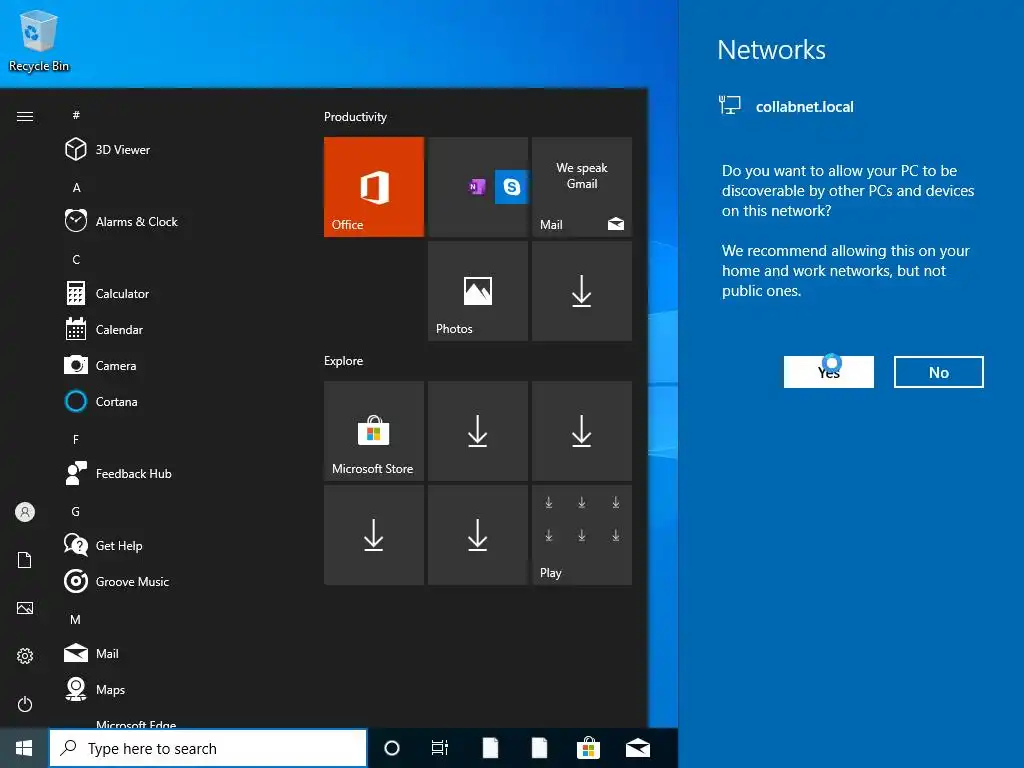Open the Play folder tile

coord(582,535)
